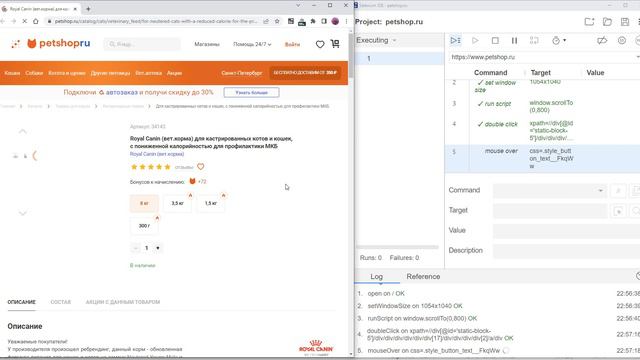Open АКЦИИ С ДАННЫМ ТОВАРОМ tab
The width and height of the screenshot is (640, 360).
(123, 302)
